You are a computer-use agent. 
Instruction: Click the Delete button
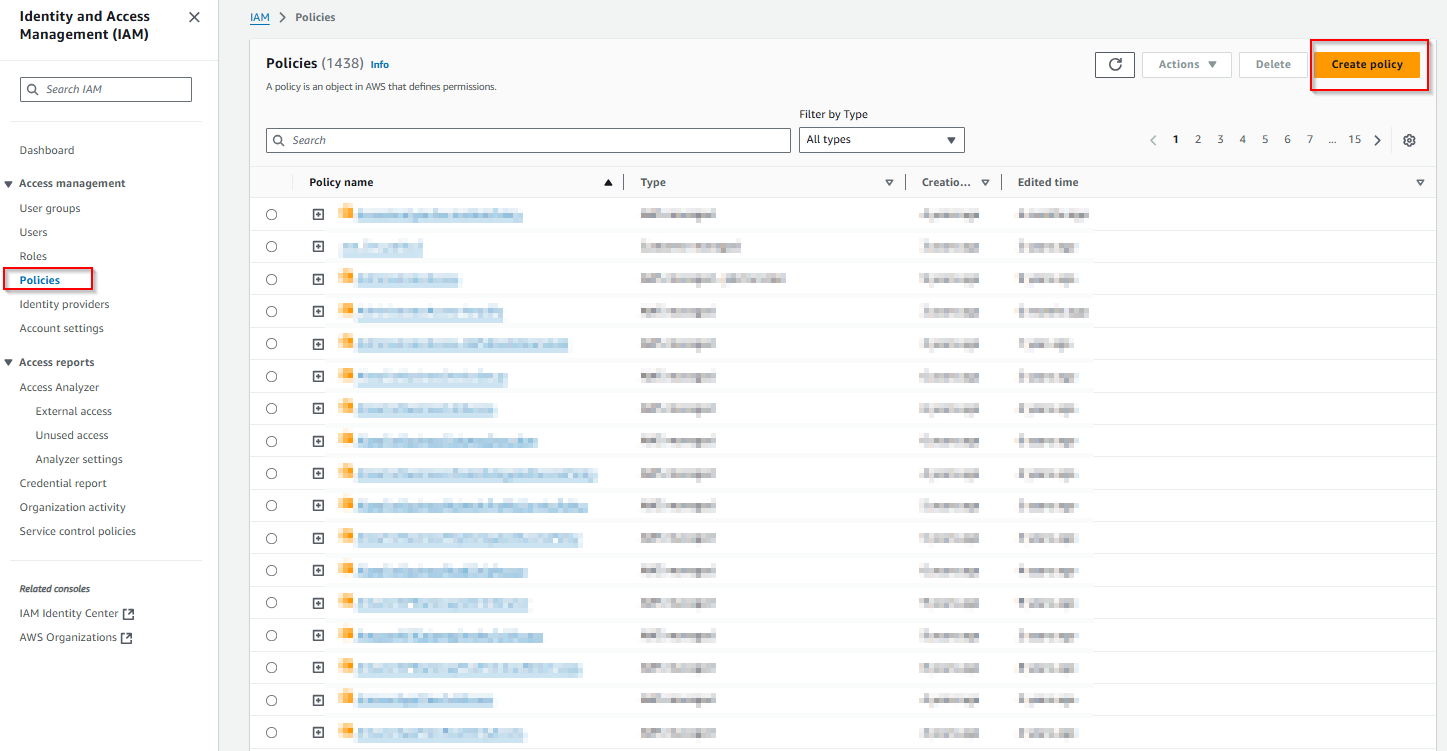tap(1273, 64)
